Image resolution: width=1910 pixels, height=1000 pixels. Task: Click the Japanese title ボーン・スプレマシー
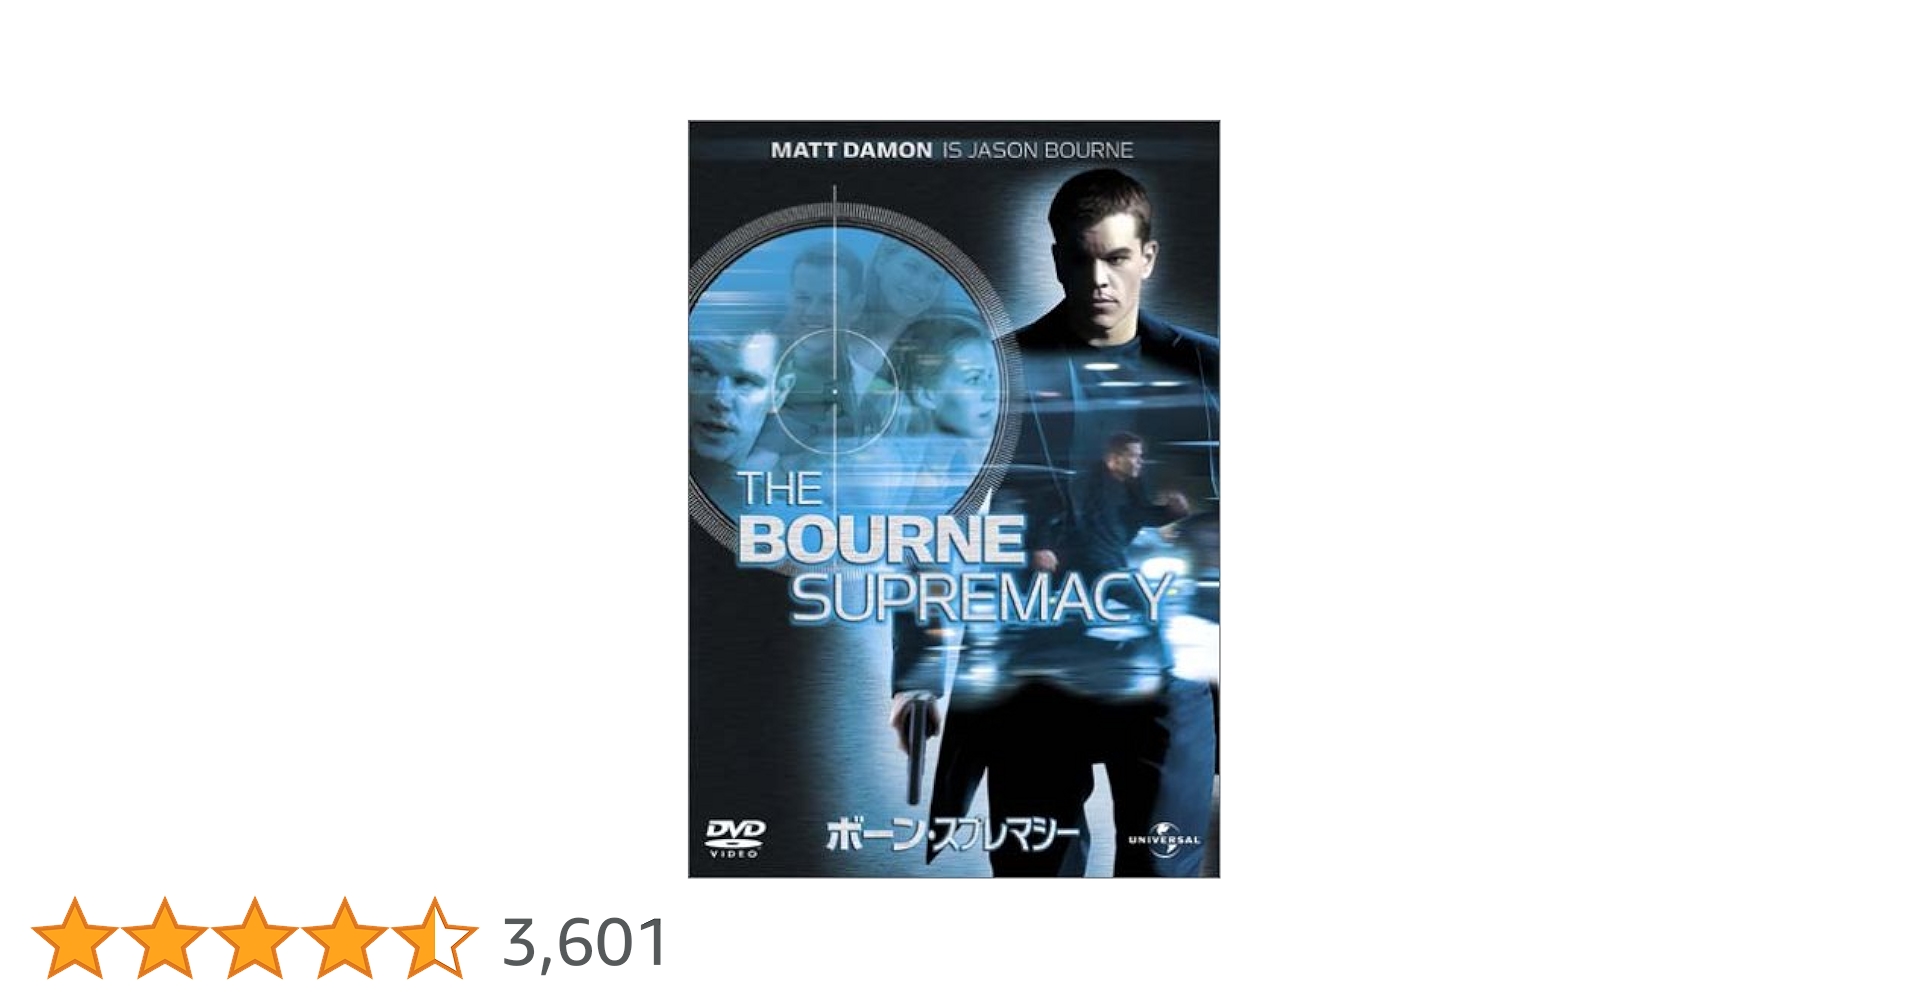coord(951,838)
